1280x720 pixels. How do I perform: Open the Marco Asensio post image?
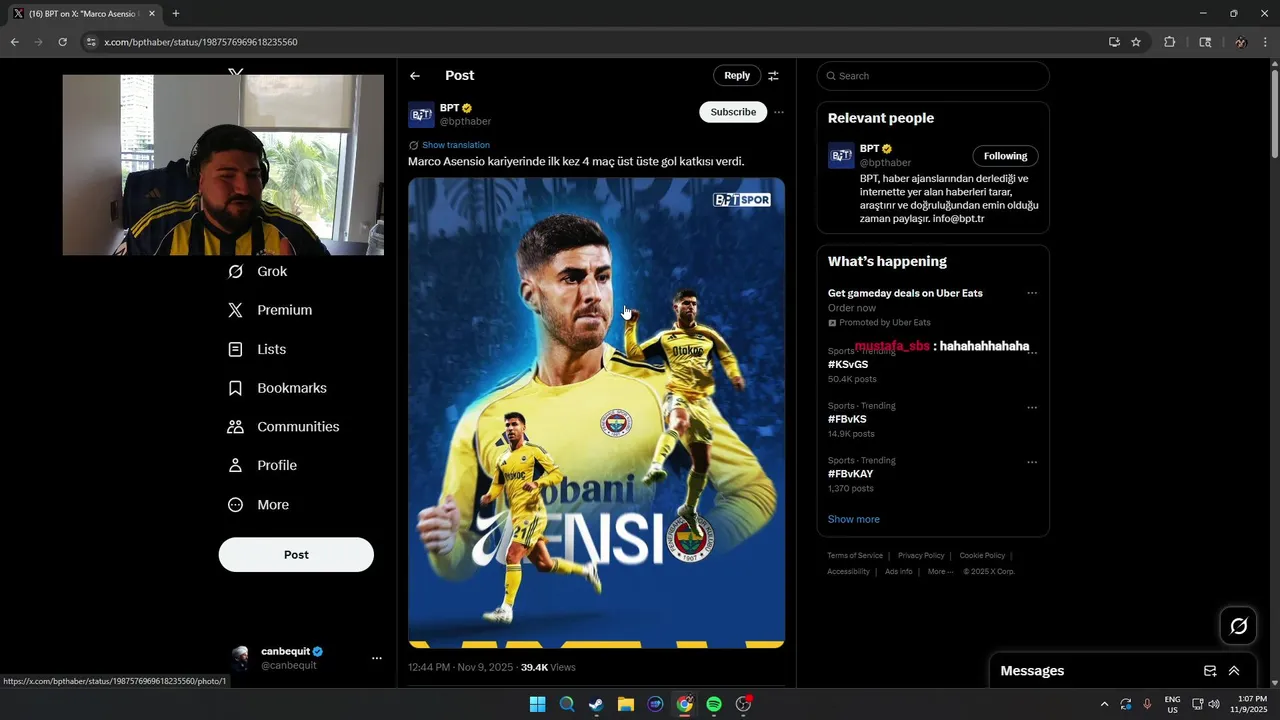pyautogui.click(x=596, y=413)
